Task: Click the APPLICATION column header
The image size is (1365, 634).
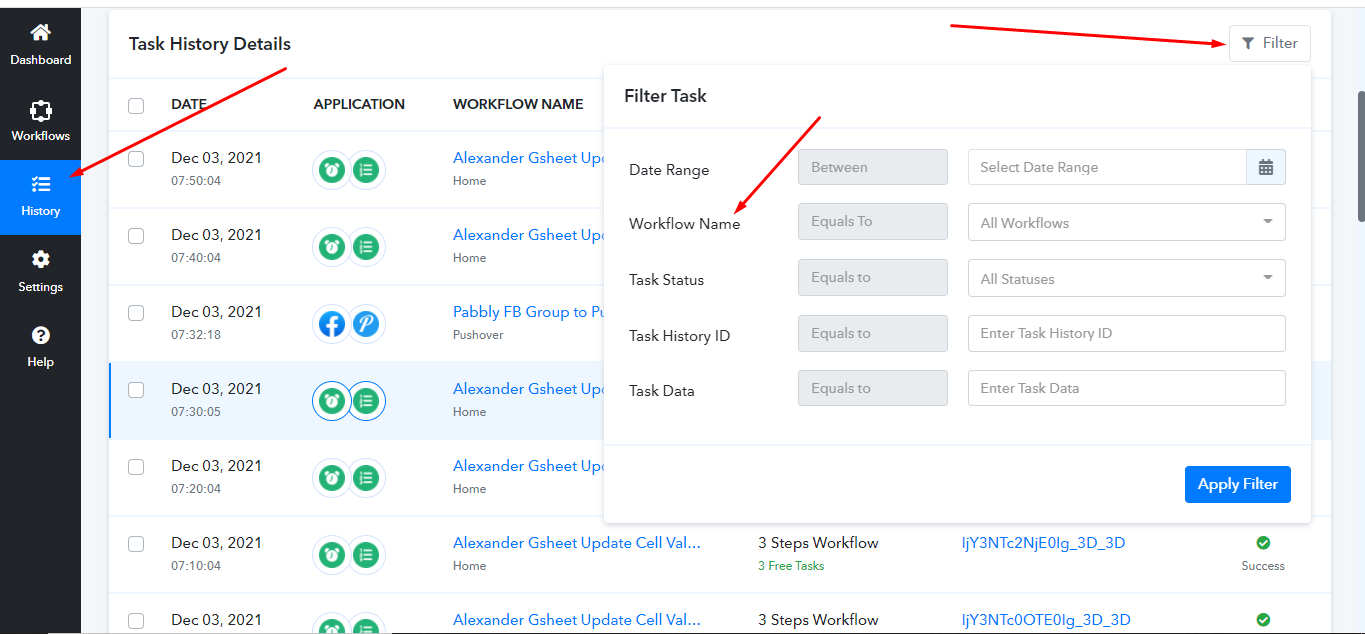Action: click(x=359, y=104)
